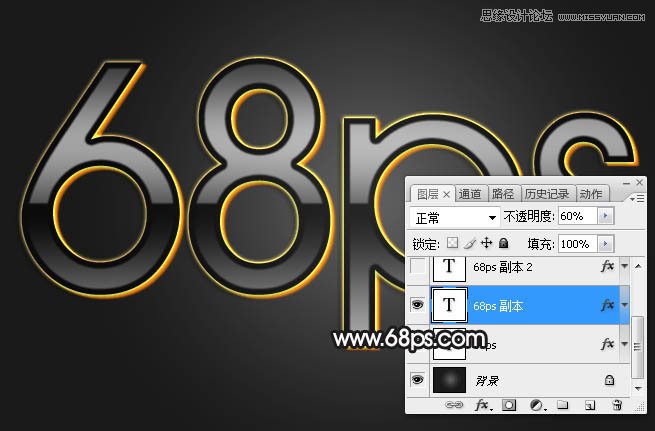Click the 填充 fill value field
This screenshot has width=655, height=431.
[x=577, y=244]
